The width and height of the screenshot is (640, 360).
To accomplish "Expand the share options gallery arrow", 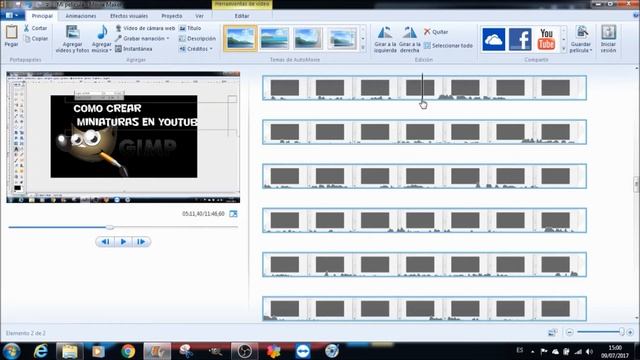I will pyautogui.click(x=564, y=49).
